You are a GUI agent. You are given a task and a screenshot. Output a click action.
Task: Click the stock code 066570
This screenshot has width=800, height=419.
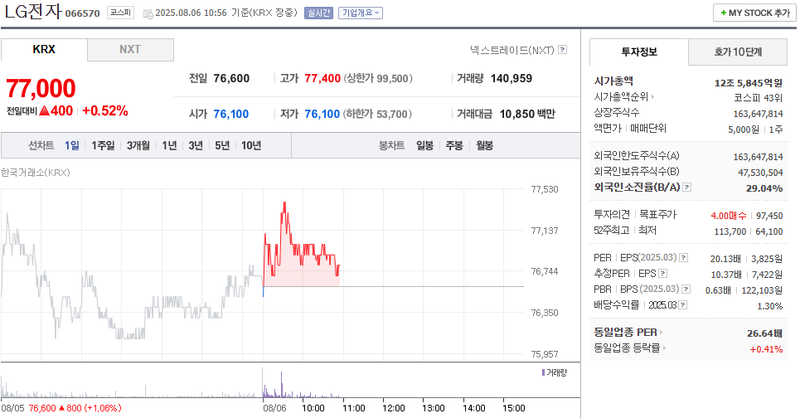pyautogui.click(x=83, y=14)
